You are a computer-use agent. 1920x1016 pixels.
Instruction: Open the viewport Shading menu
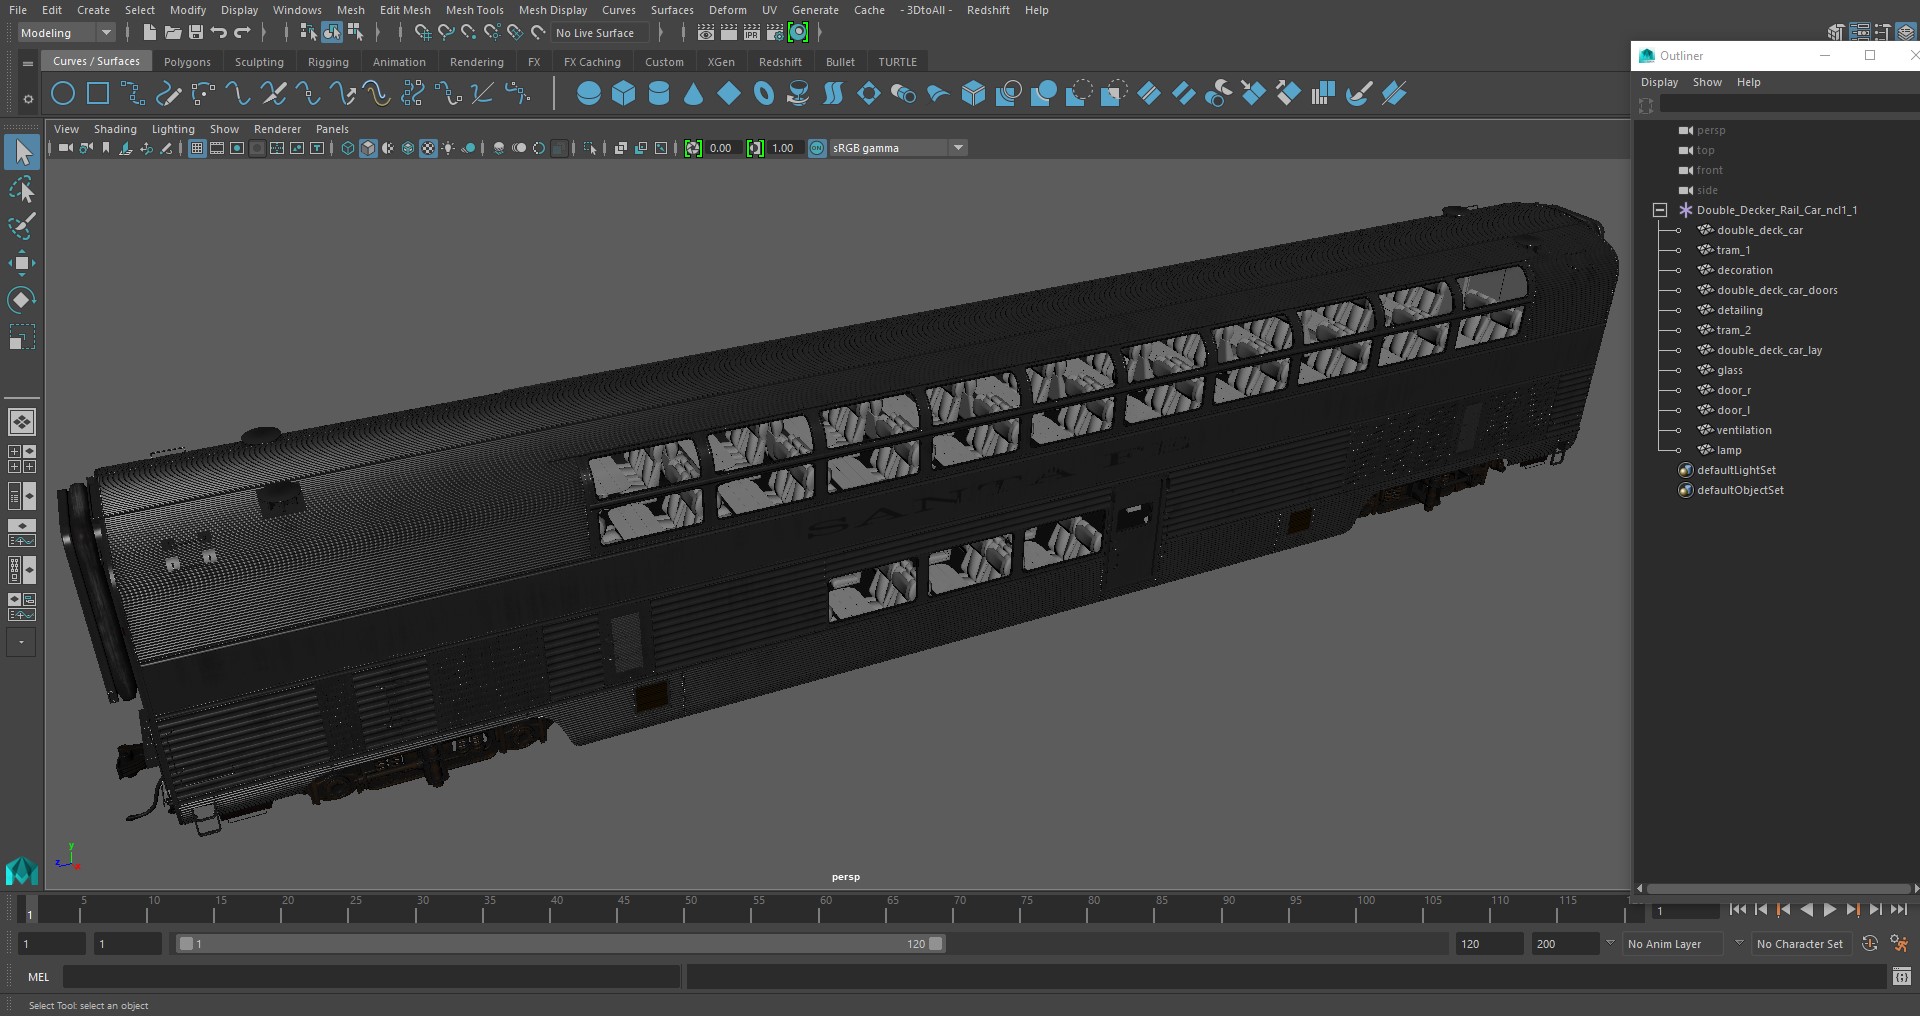point(115,129)
